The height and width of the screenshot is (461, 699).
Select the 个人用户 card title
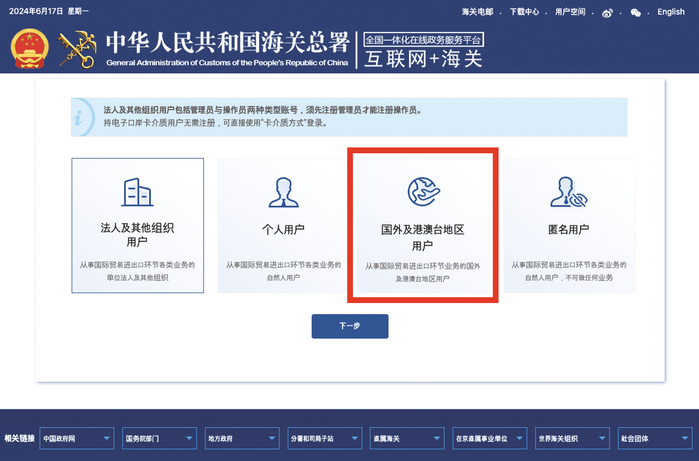284,230
